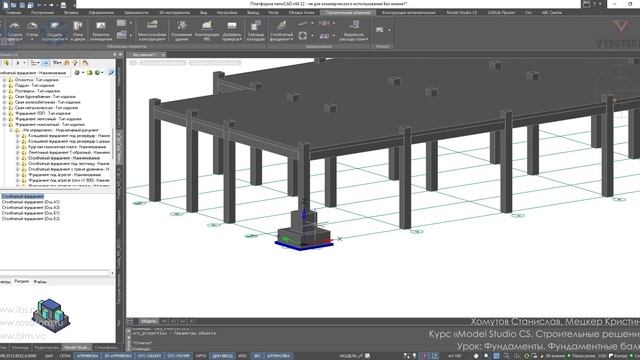Click the library search field Столбчатый фундамент

click(x=35, y=73)
